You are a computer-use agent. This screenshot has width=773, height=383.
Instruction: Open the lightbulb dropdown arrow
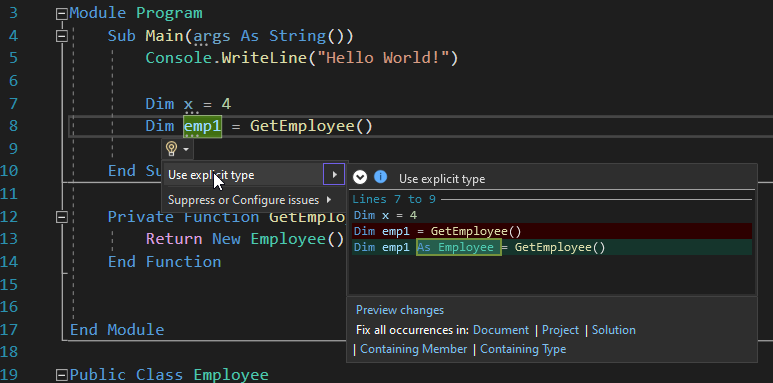tap(186, 149)
